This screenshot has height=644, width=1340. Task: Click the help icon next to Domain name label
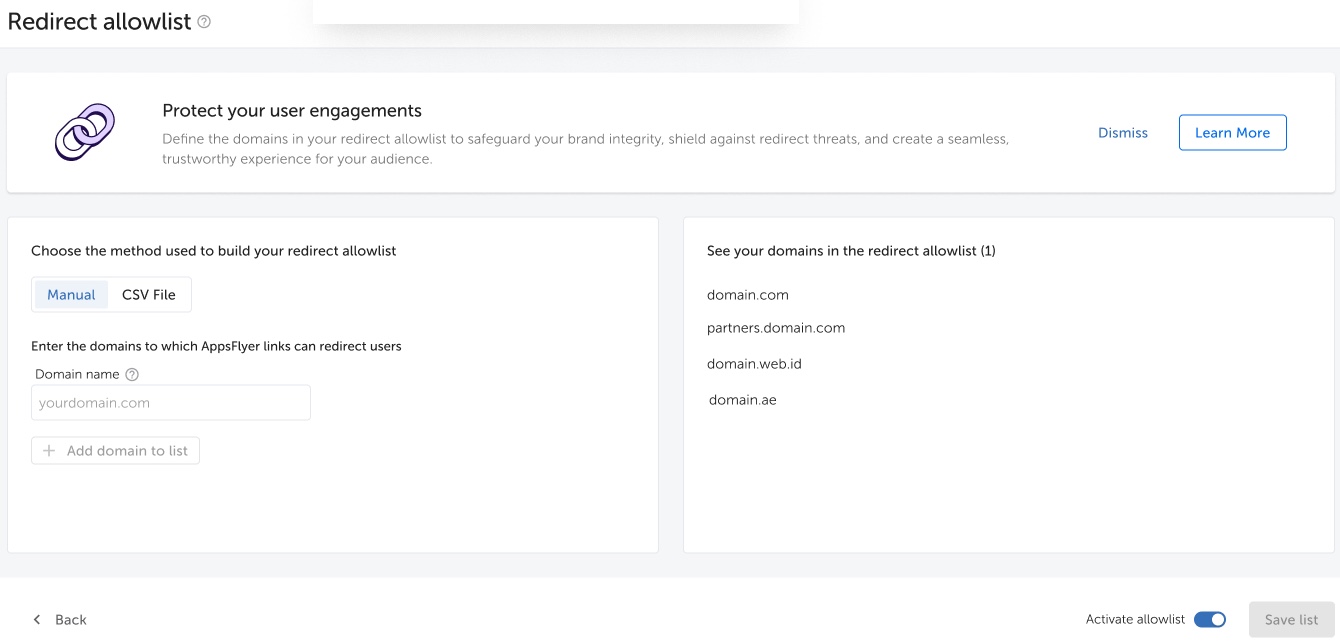131,373
